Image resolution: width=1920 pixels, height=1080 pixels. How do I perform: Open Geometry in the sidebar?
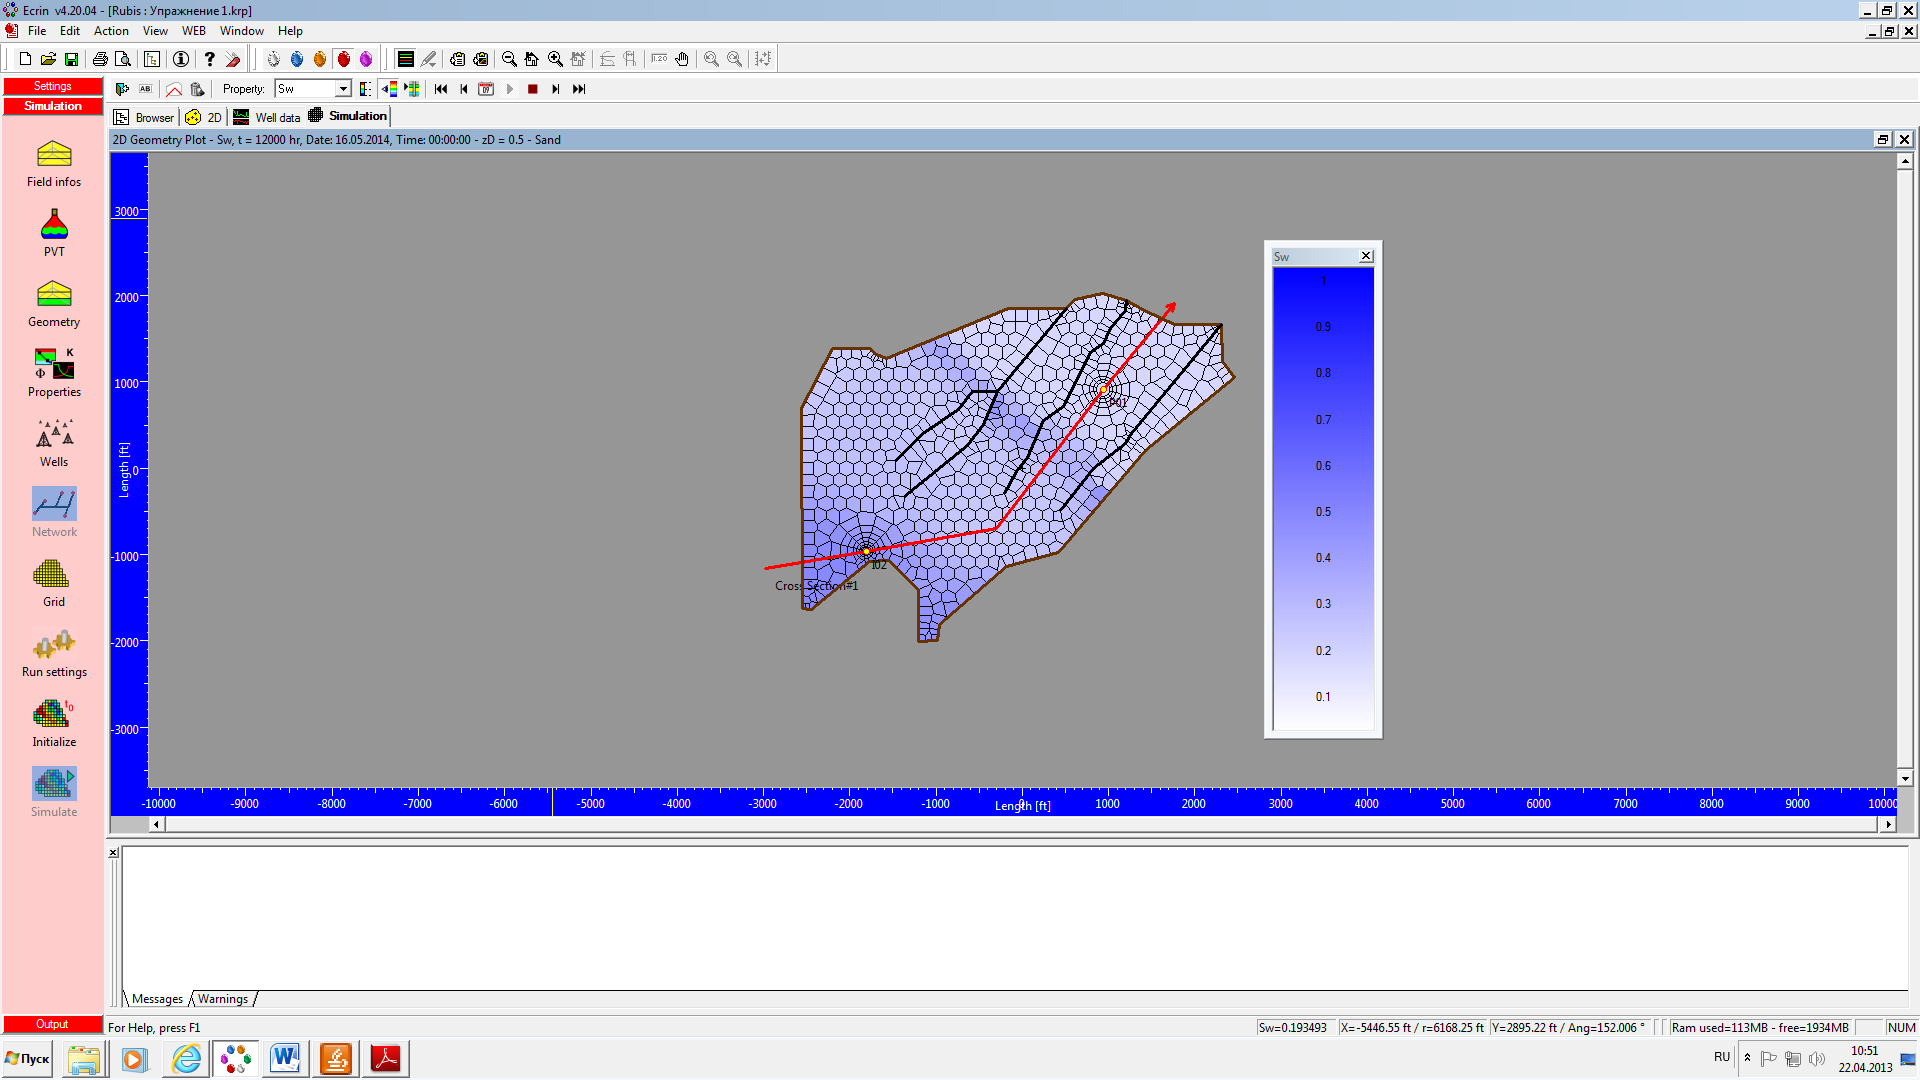pos(54,304)
